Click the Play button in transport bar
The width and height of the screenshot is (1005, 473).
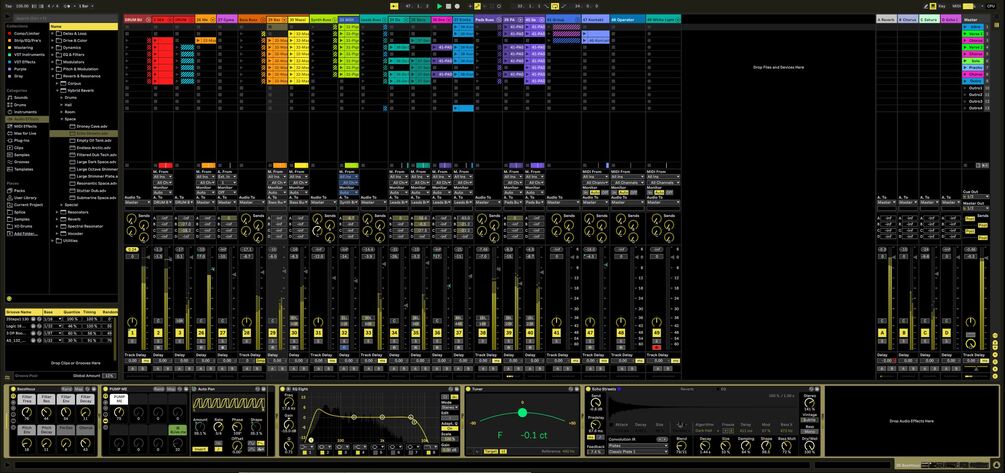coord(439,6)
